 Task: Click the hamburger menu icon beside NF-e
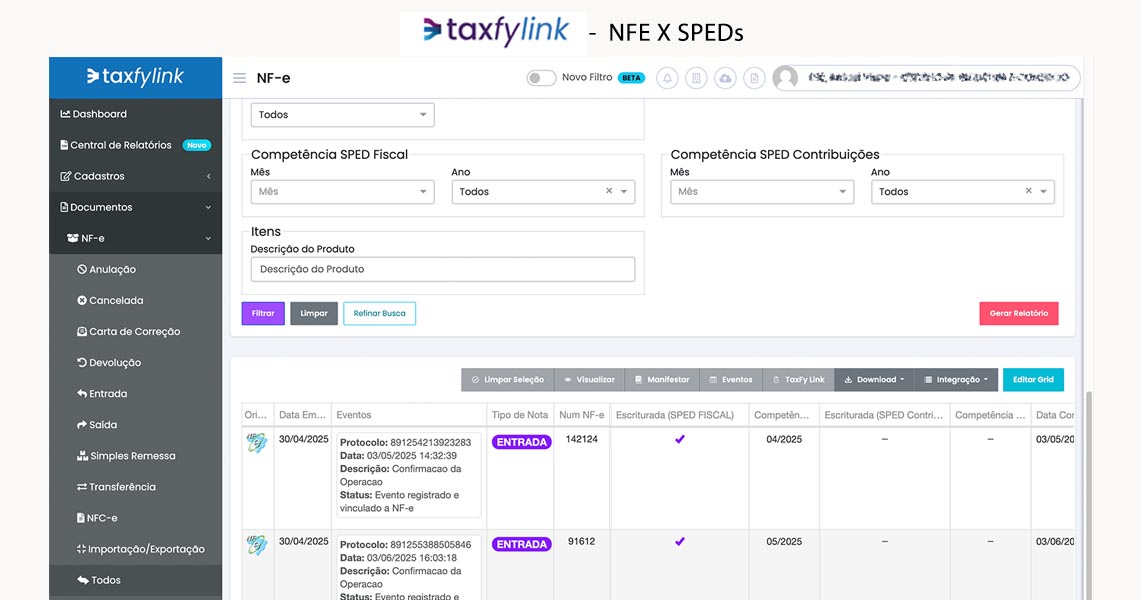[x=239, y=78]
